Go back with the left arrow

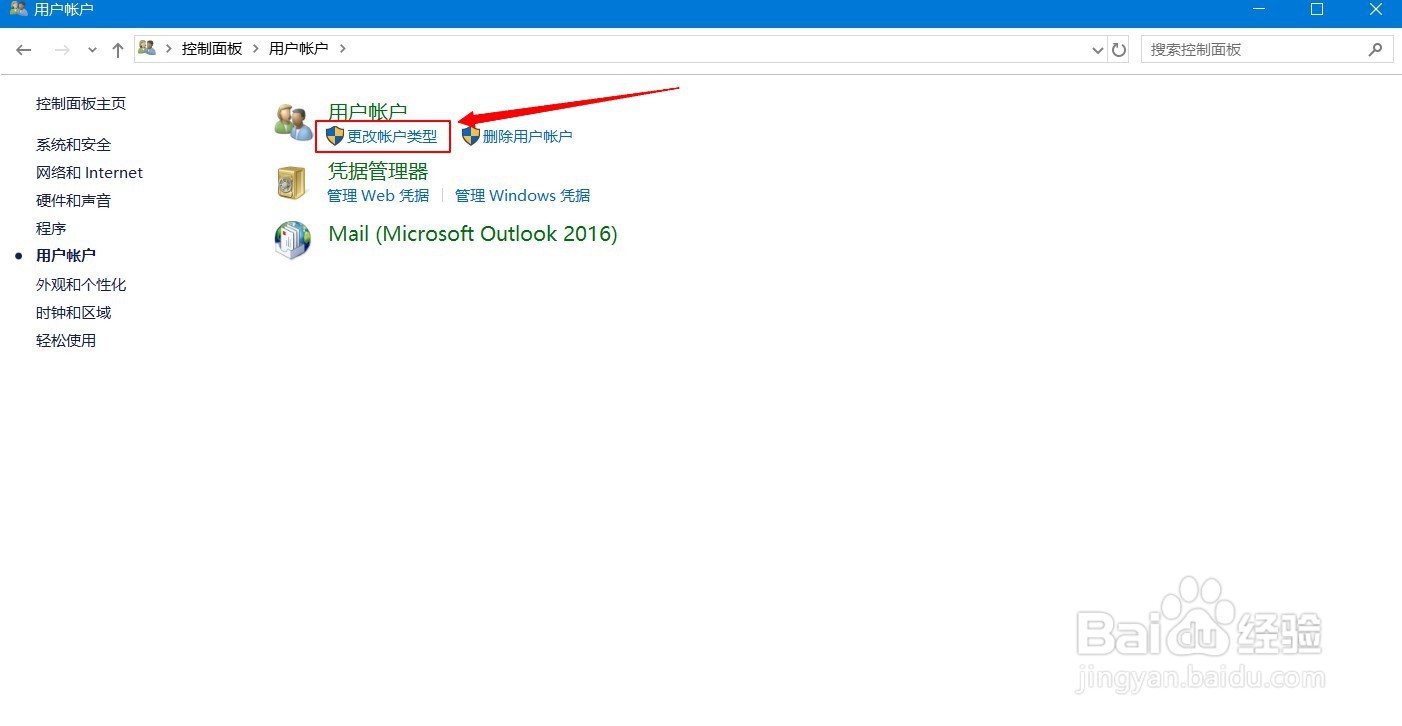point(24,49)
